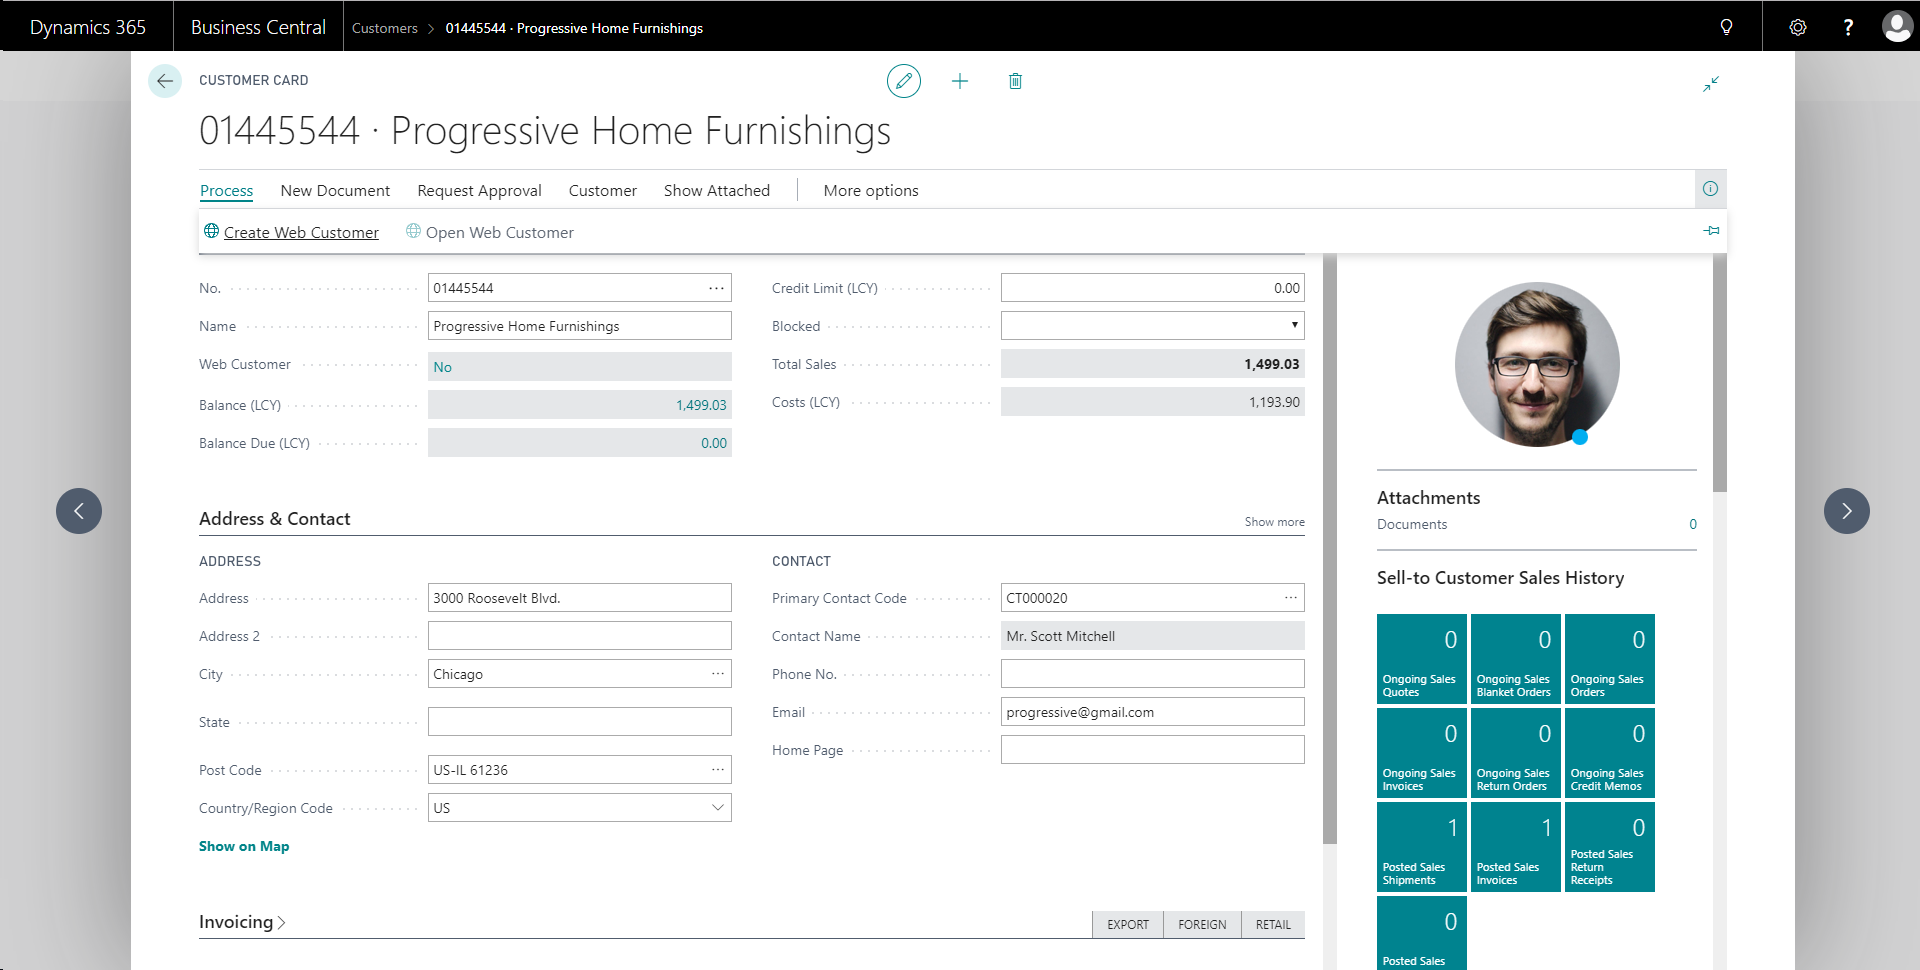This screenshot has width=1920, height=970.
Task: Open the Process menu
Action: 226,190
